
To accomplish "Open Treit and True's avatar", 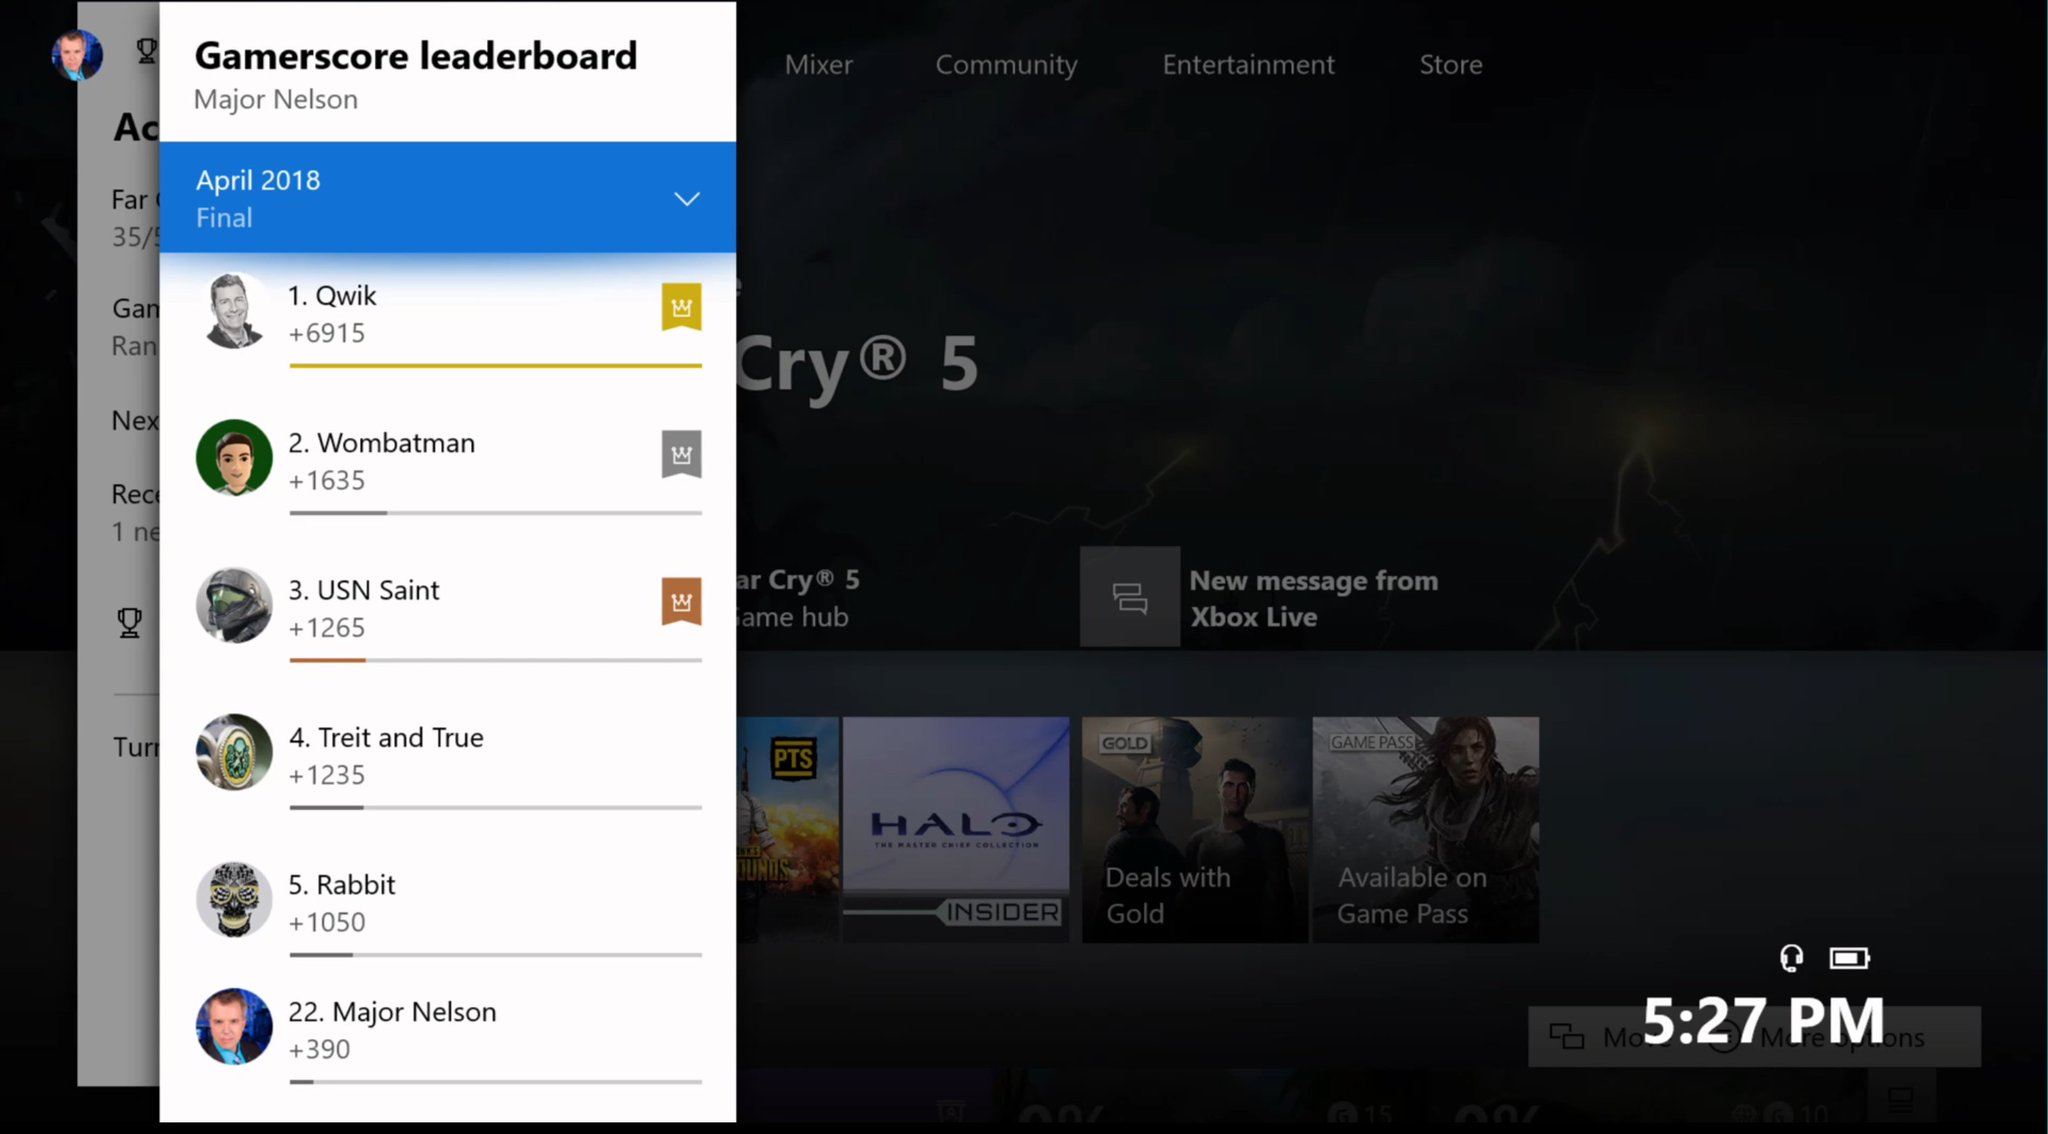I will click(234, 752).
